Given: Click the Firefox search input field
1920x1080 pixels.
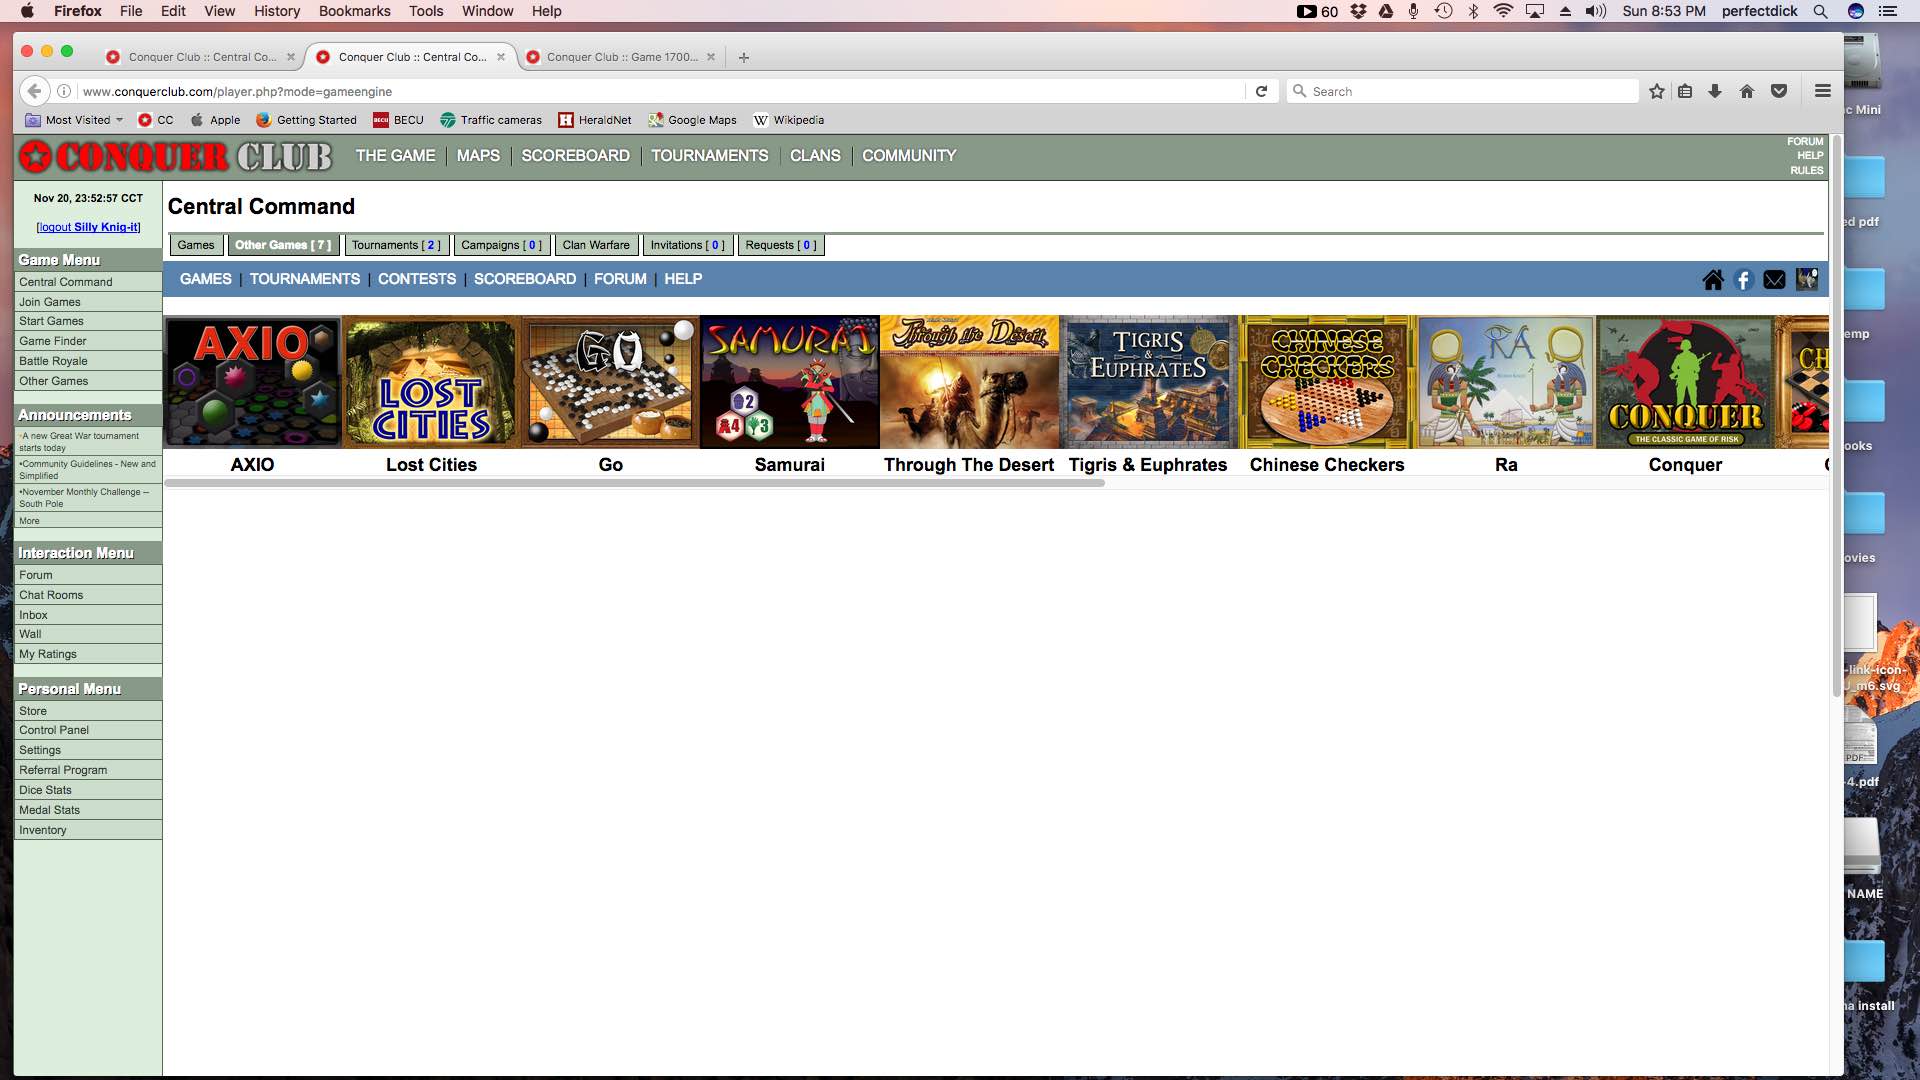Looking at the screenshot, I should click(x=1463, y=91).
